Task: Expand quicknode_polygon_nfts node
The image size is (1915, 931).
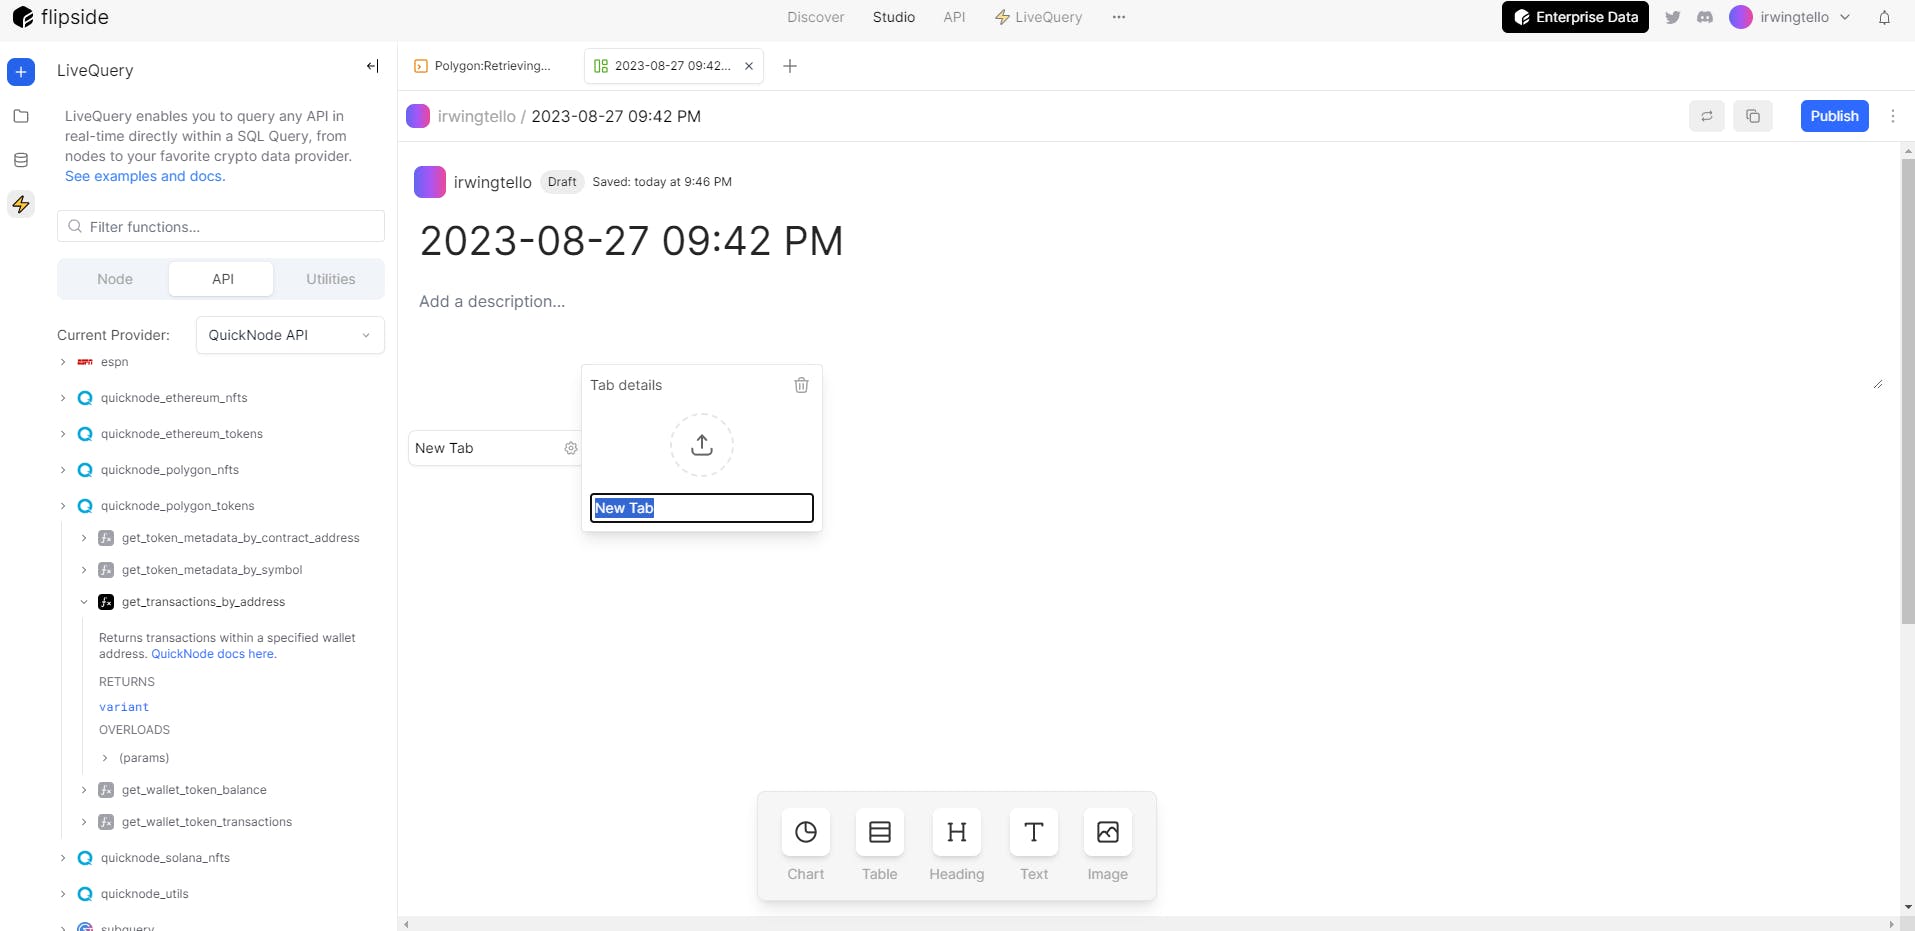Action: coord(63,470)
